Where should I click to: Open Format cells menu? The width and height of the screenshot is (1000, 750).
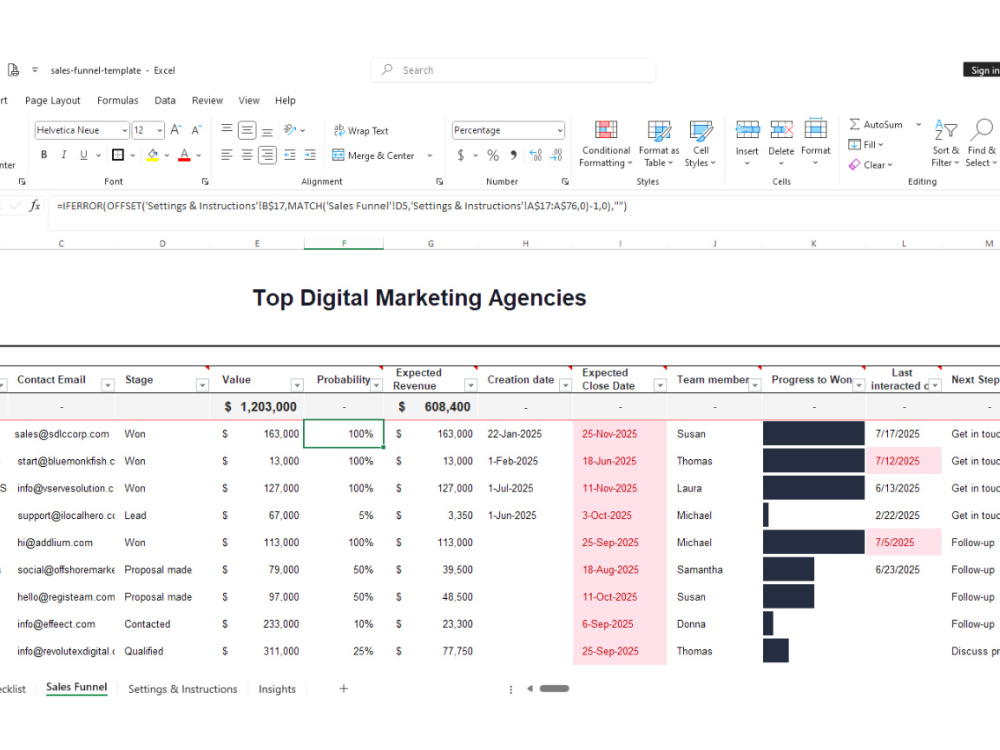pos(815,143)
